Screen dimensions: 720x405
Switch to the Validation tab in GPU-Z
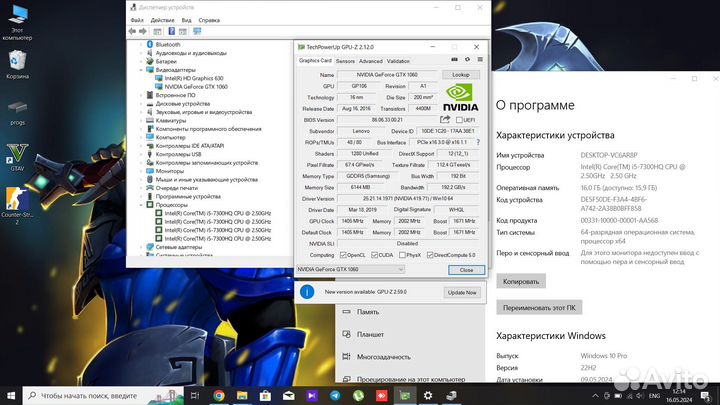(398, 61)
